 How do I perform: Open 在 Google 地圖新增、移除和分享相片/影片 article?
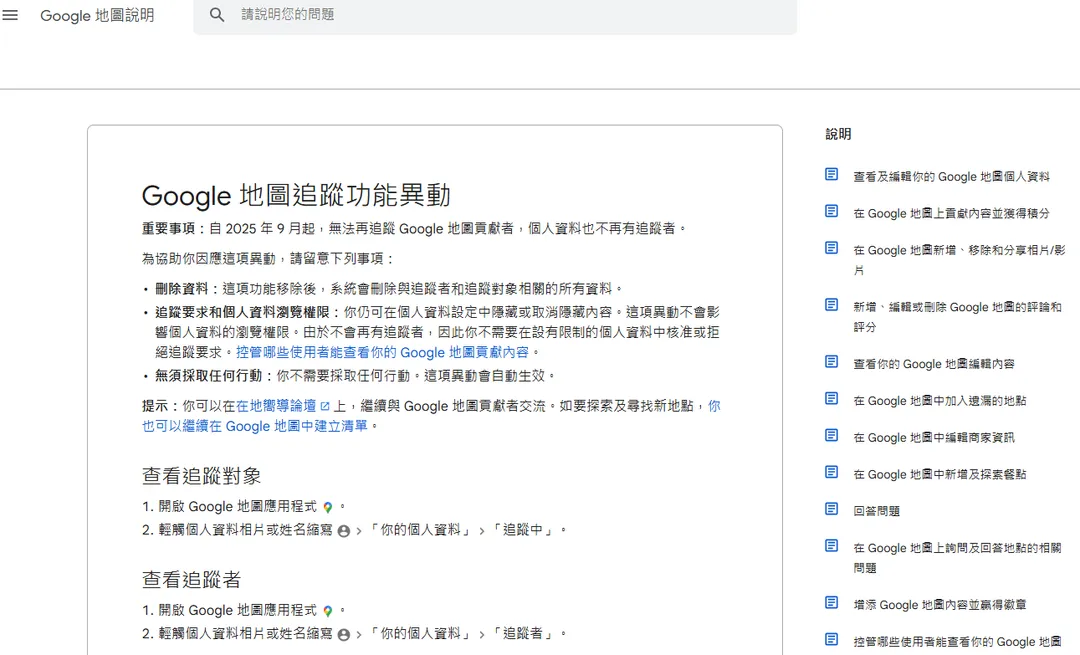pyautogui.click(x=959, y=260)
